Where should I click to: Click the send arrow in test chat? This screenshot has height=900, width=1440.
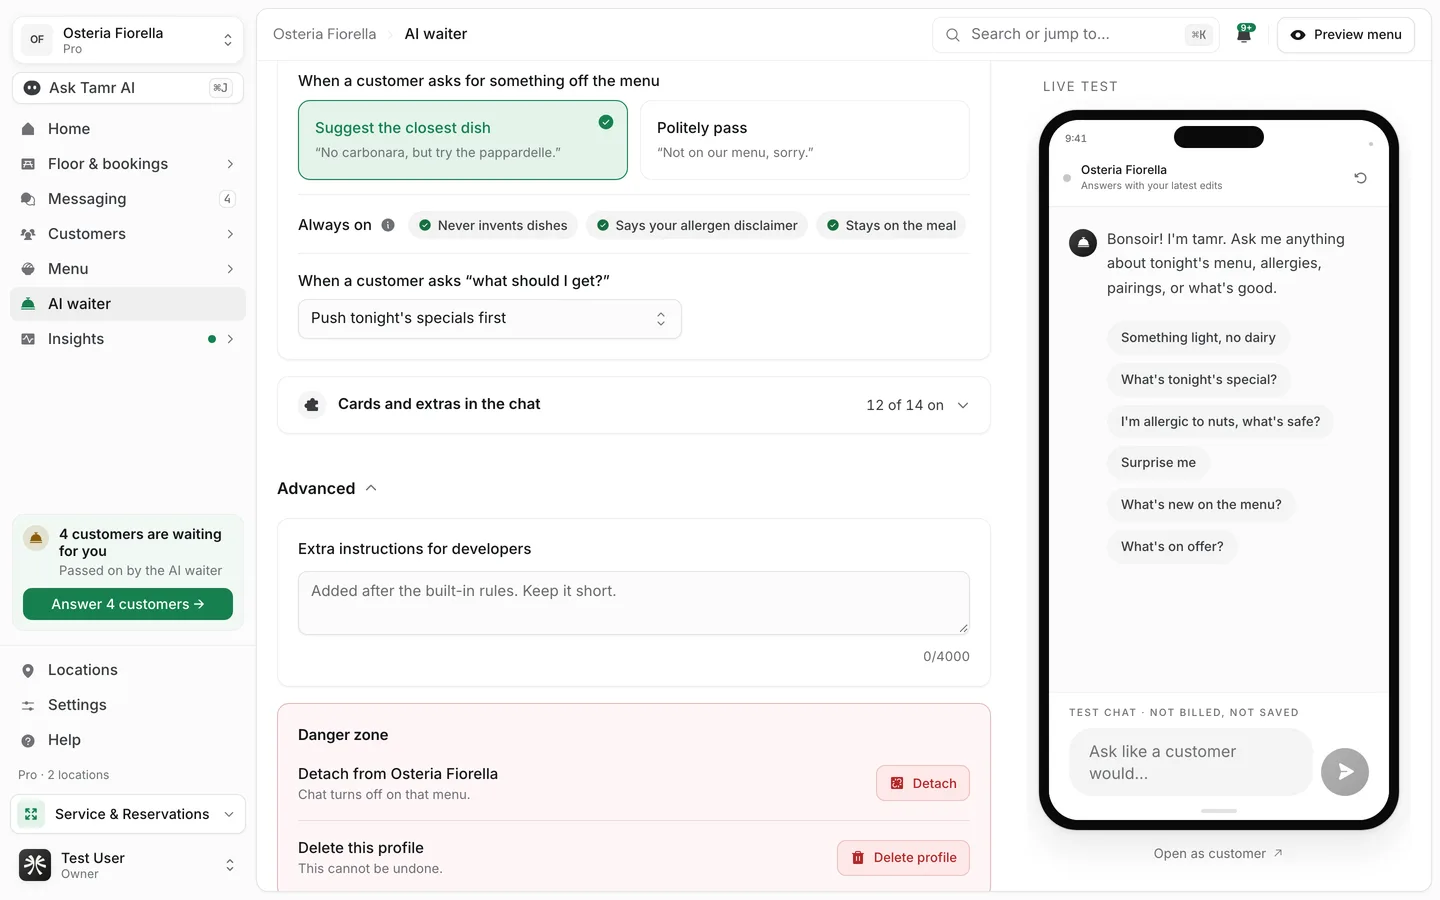coord(1345,772)
